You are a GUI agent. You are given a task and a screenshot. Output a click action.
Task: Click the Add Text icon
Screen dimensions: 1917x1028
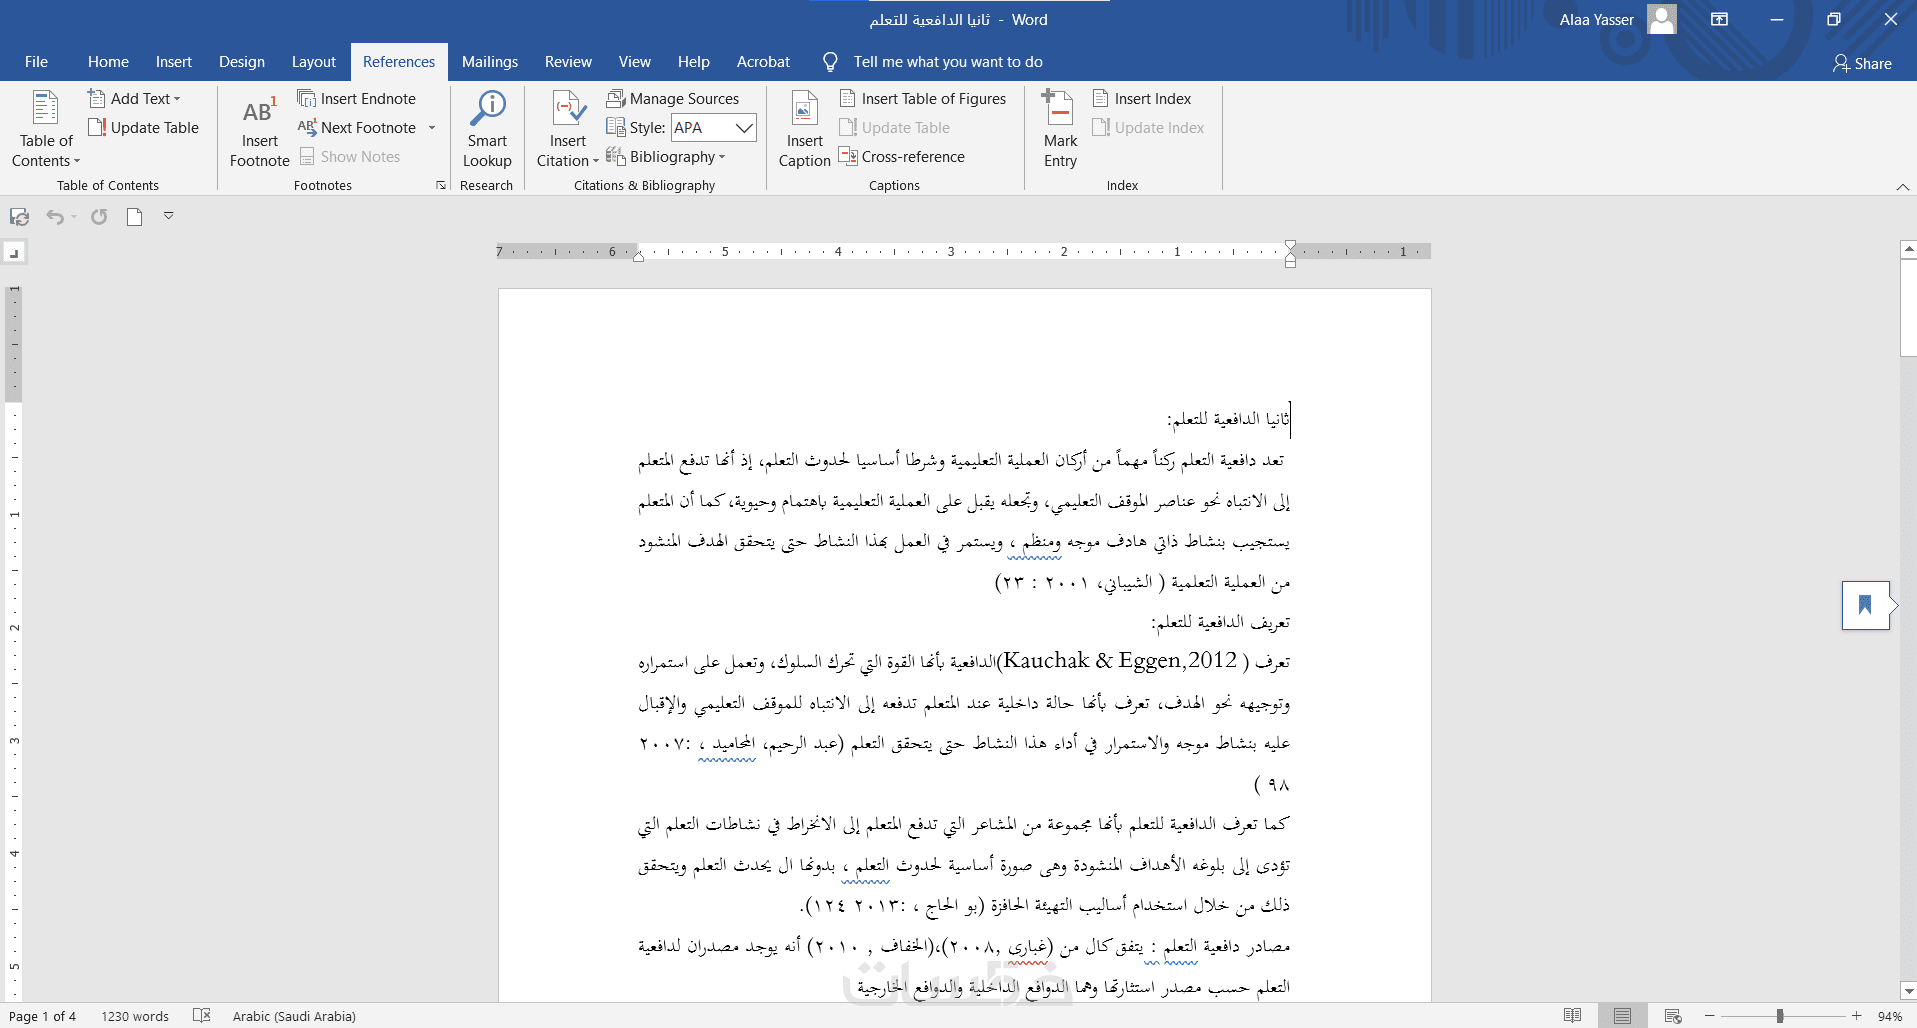97,98
